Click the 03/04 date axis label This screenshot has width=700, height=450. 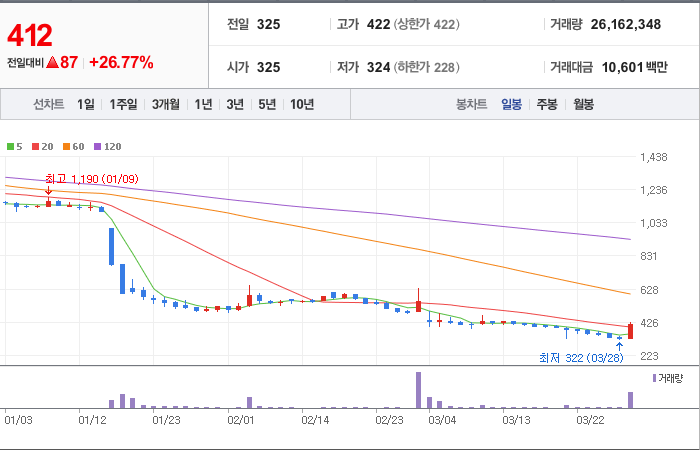pyautogui.click(x=442, y=420)
